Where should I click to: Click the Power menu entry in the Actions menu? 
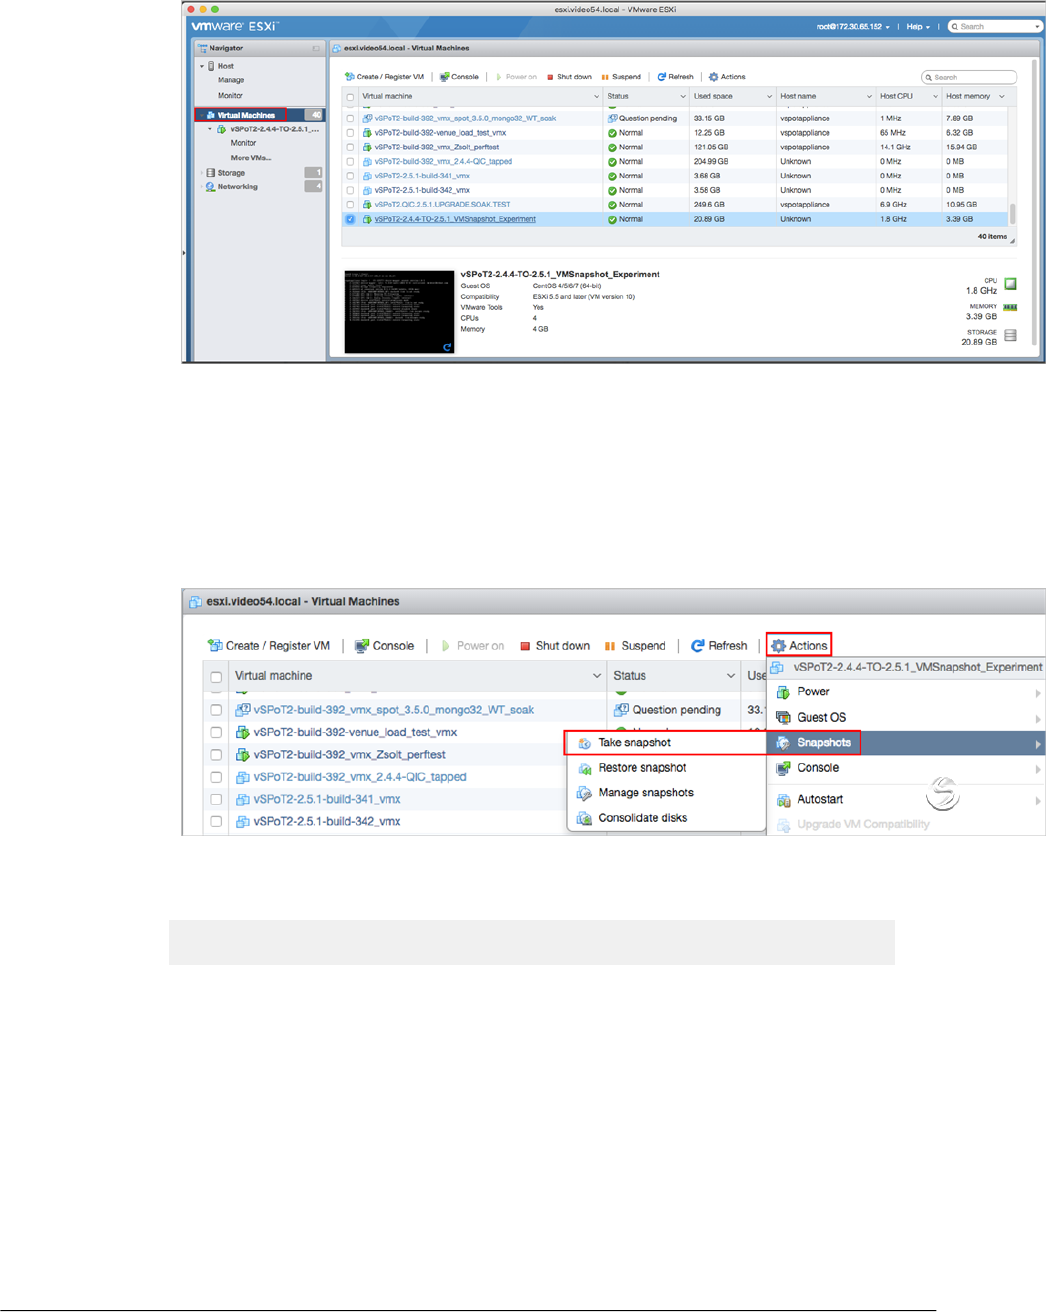coord(906,692)
